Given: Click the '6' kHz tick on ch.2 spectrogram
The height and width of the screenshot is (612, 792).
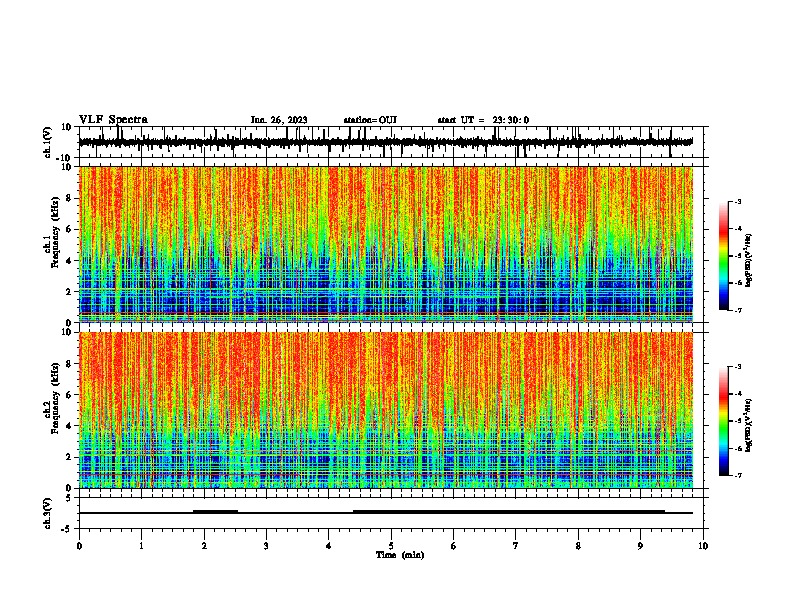Looking at the screenshot, I should (70, 395).
